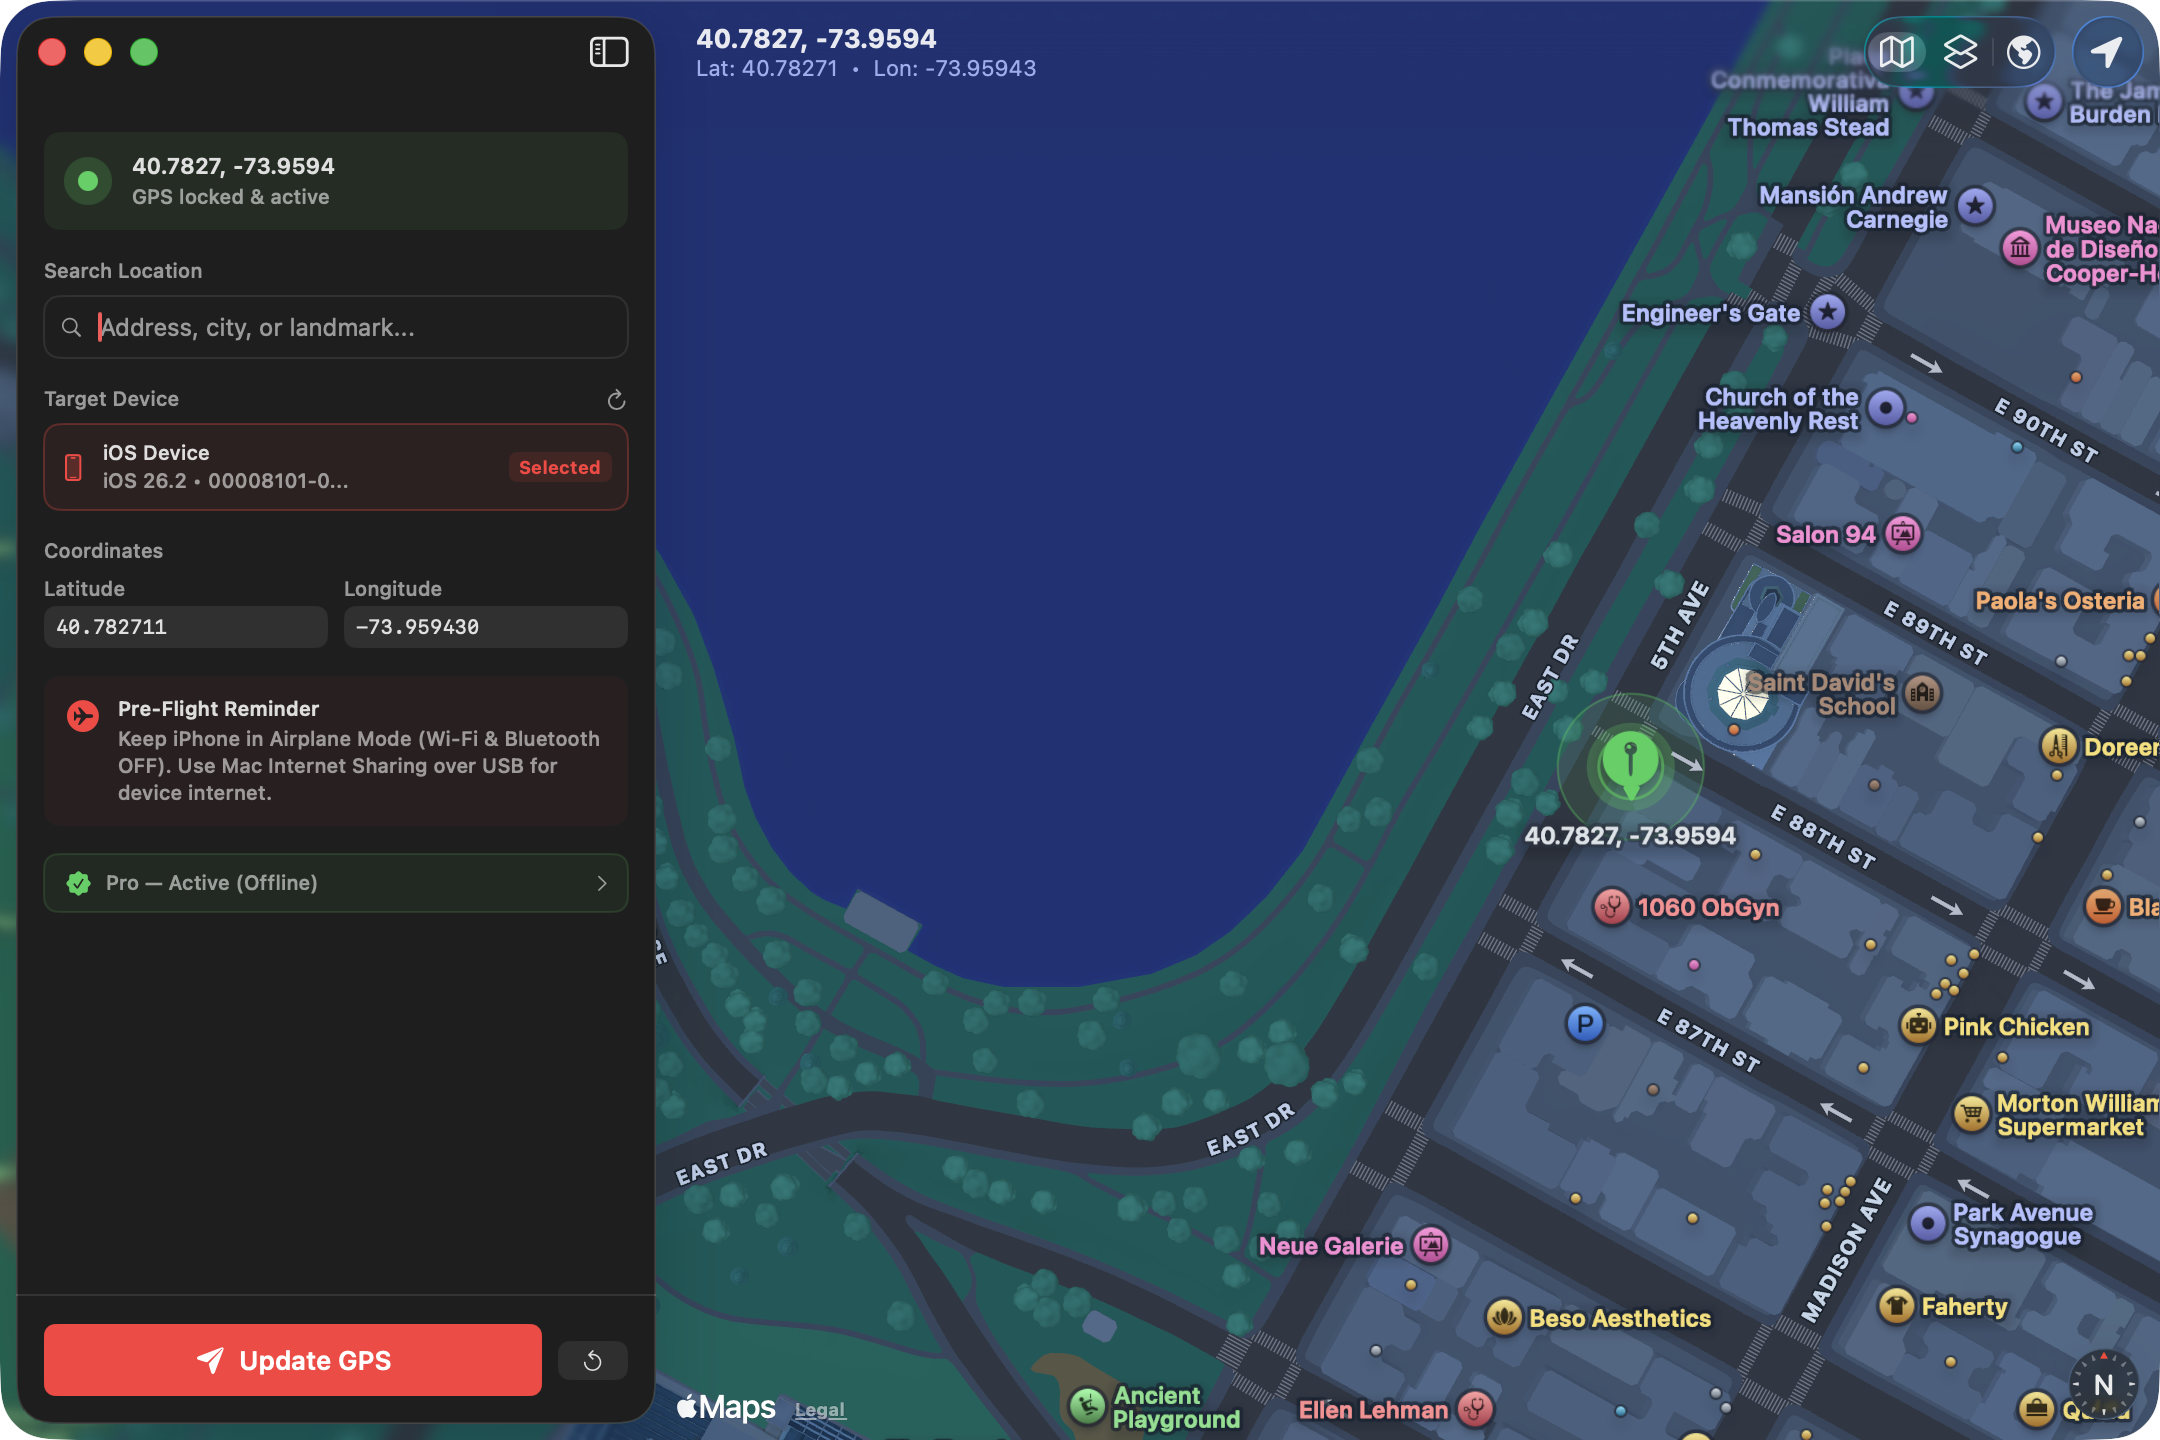Click the Paola's Osteria label
Image resolution: width=2160 pixels, height=1440 pixels.
[2060, 601]
